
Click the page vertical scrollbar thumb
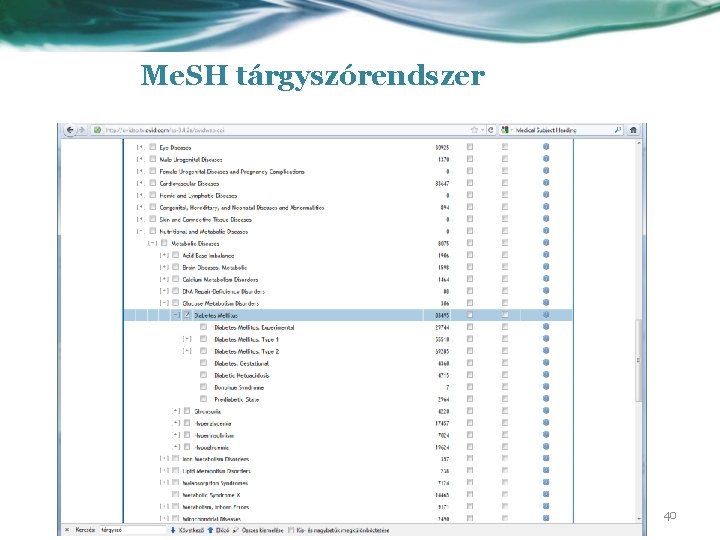pyautogui.click(x=638, y=360)
